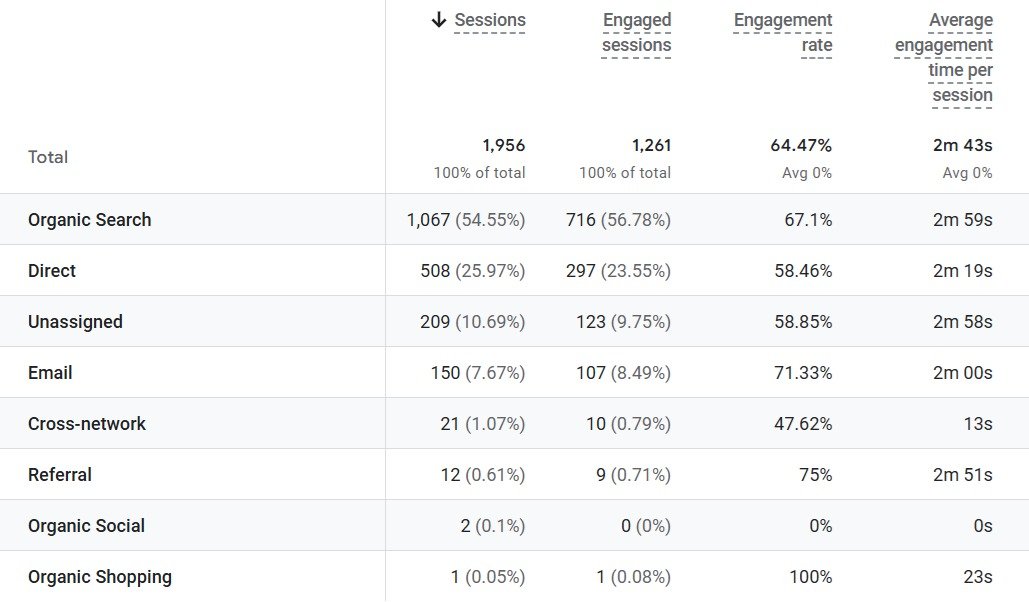
Task: Sort table by Sessions column header
Action: click(x=489, y=20)
